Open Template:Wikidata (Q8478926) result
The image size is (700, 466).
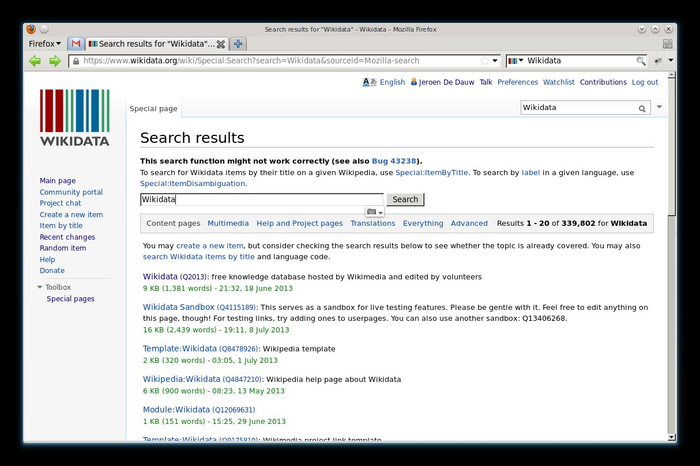(x=200, y=349)
